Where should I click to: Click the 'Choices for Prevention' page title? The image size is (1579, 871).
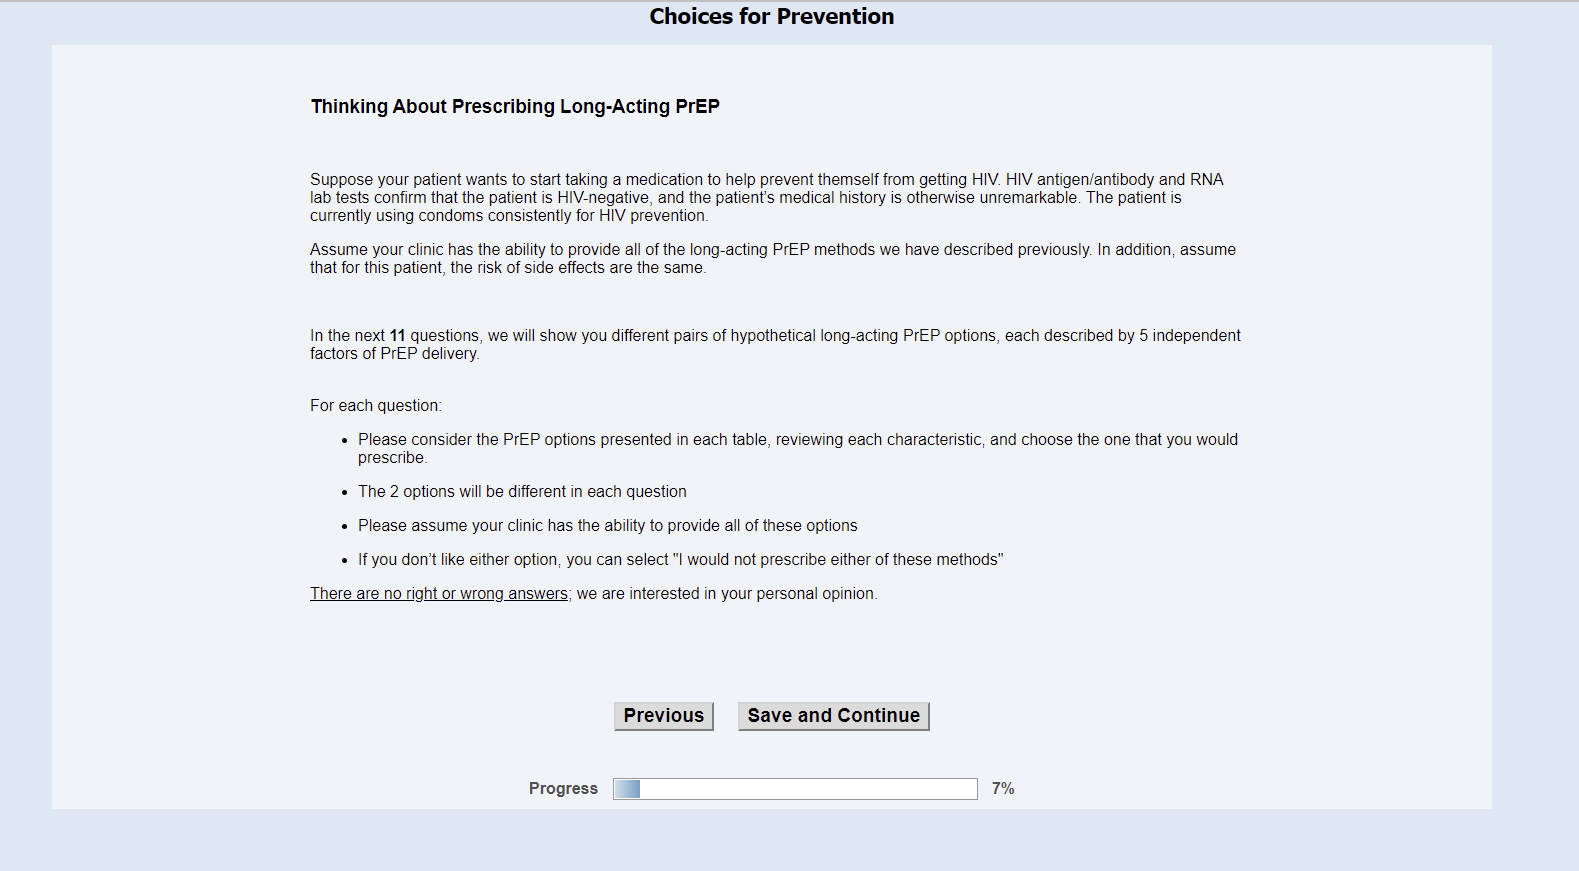pos(771,17)
